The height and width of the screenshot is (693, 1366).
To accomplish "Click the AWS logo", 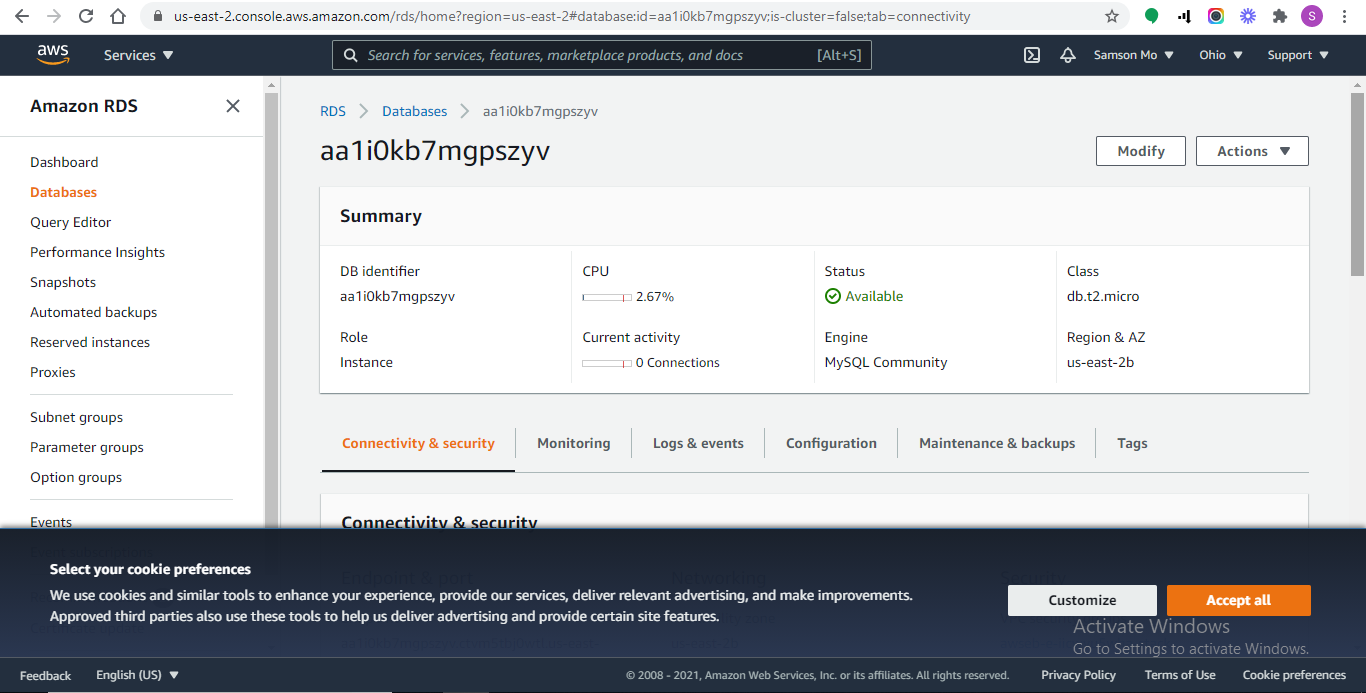I will pos(52,55).
